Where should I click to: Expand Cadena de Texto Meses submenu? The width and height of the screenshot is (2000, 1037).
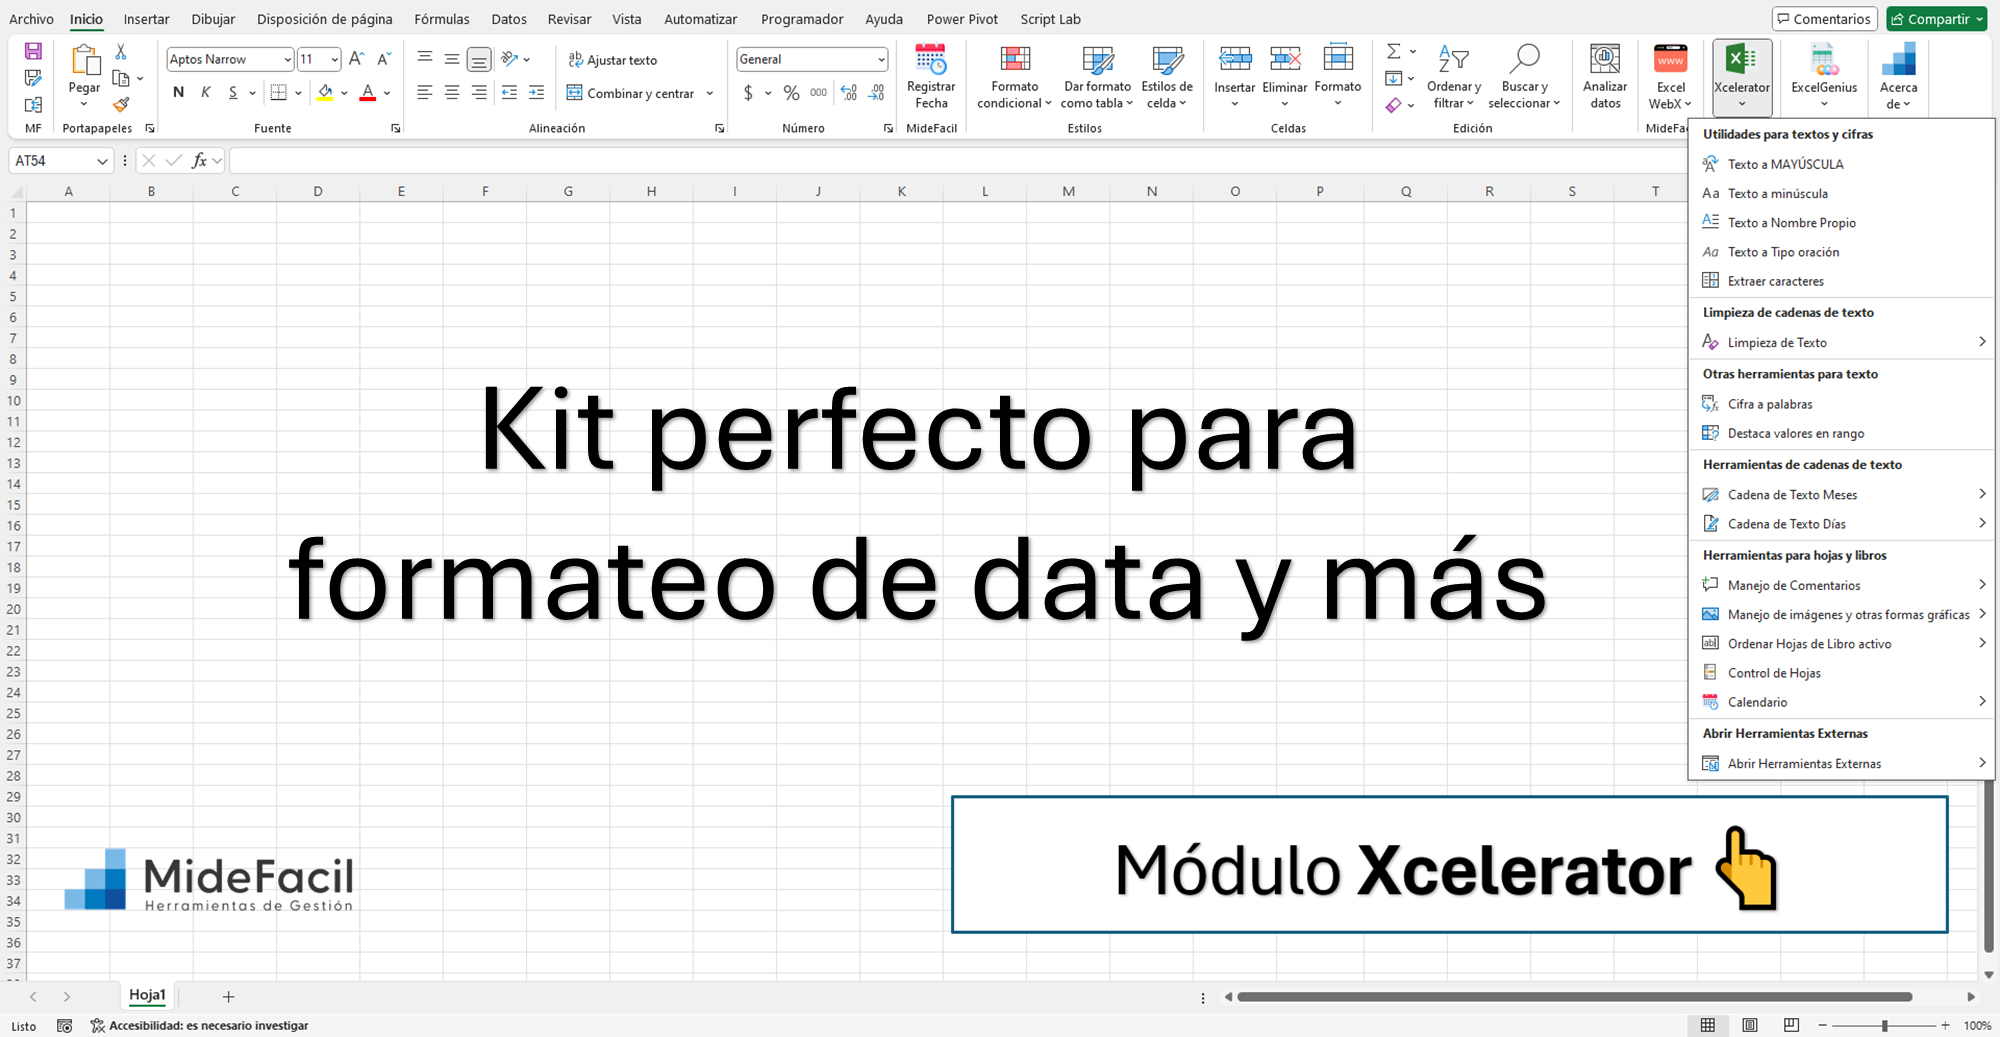click(1841, 494)
